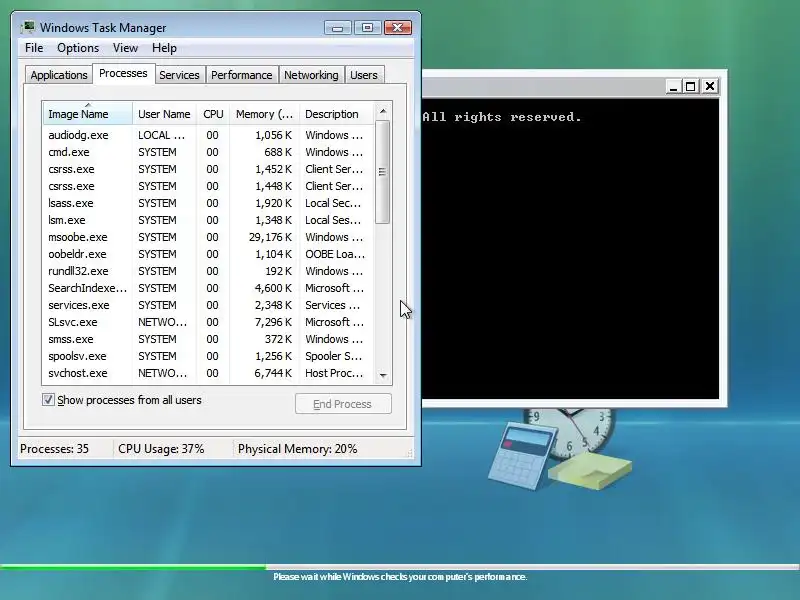
Task: Open the Help menu
Action: point(164,48)
